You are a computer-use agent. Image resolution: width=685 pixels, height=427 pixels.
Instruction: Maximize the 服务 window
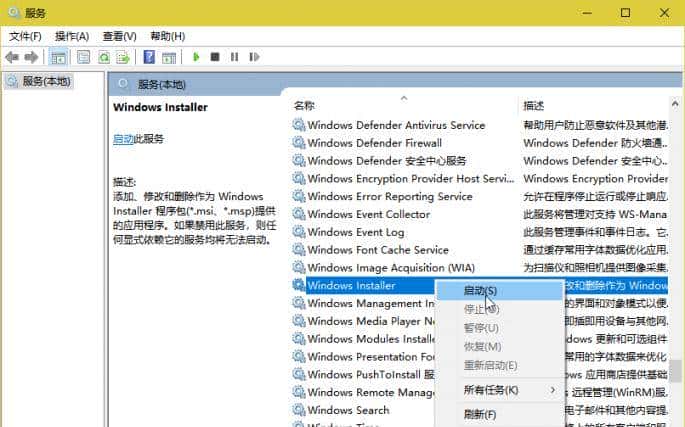click(625, 13)
